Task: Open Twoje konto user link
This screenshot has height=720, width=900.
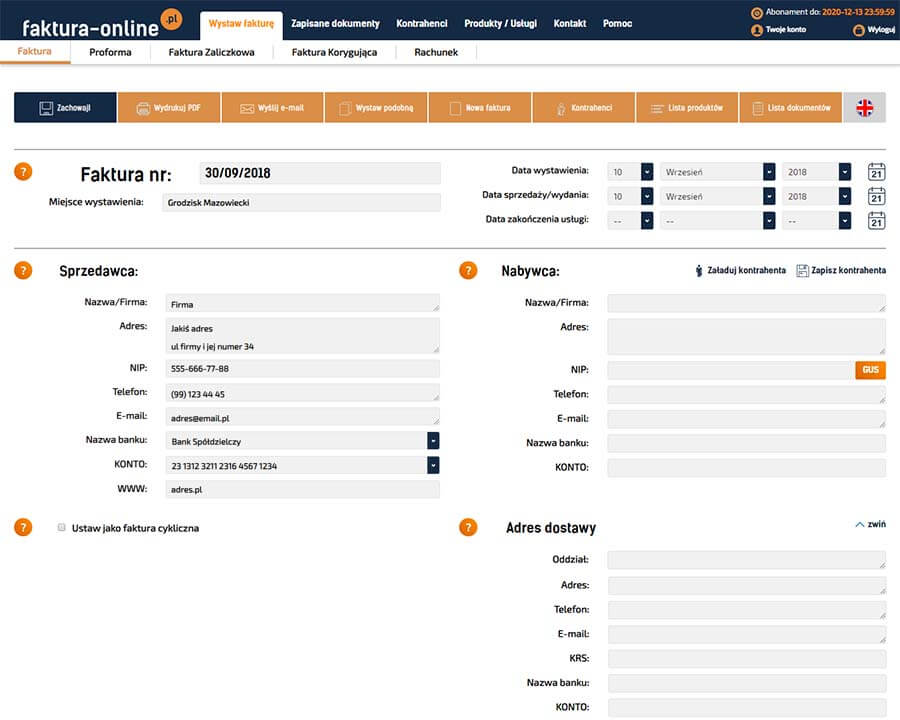Action: [778, 29]
